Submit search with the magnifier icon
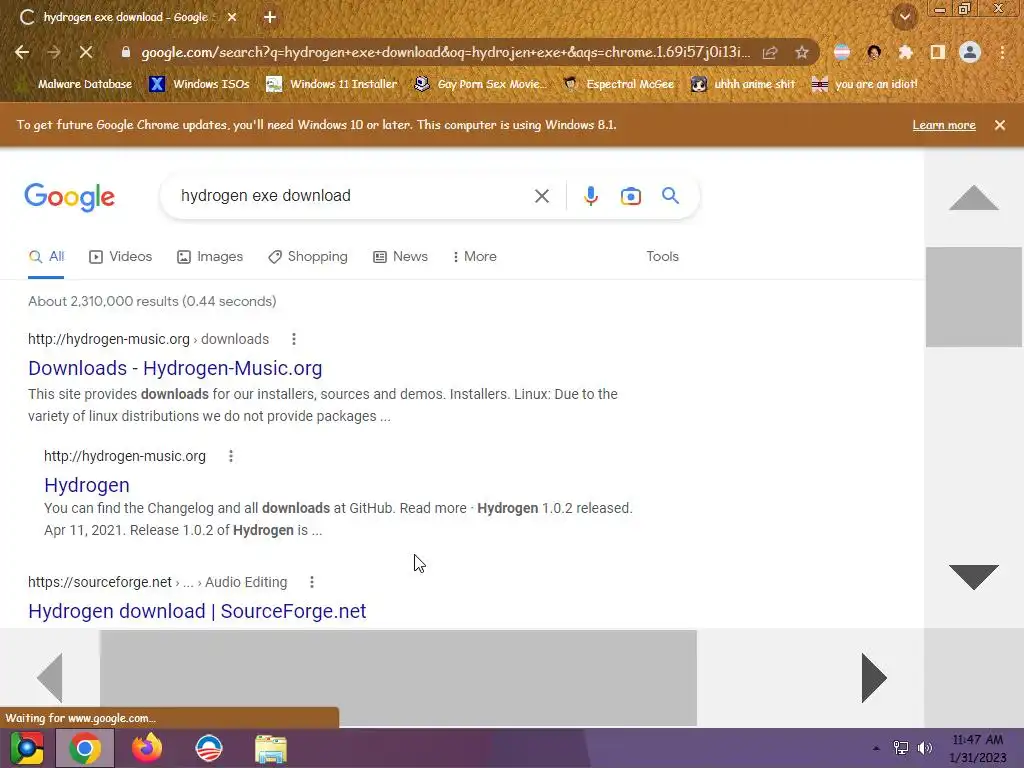 coord(670,195)
